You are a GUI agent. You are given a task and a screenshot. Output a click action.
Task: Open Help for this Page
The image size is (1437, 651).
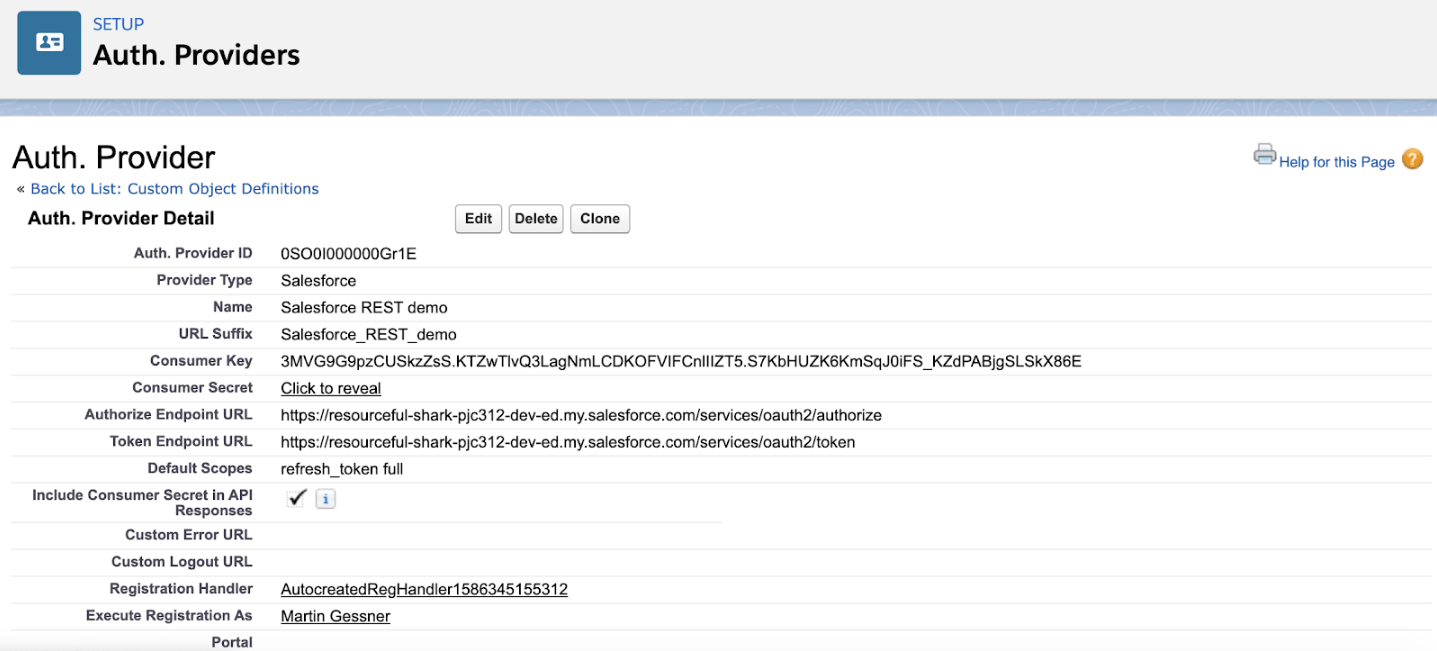tap(1337, 161)
